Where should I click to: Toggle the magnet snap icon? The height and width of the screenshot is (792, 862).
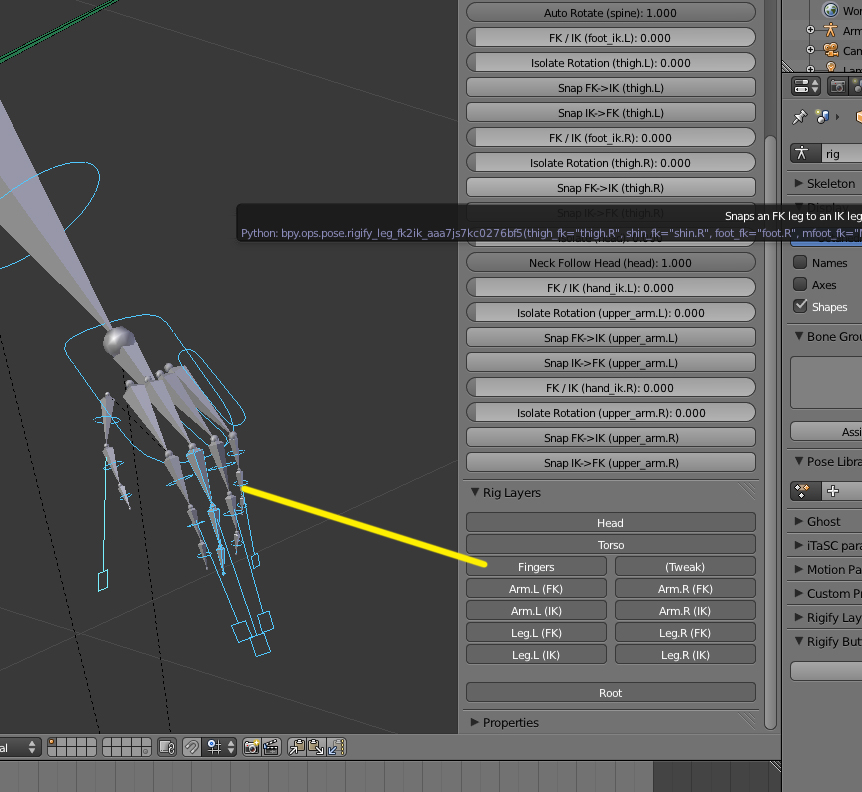coord(191,747)
